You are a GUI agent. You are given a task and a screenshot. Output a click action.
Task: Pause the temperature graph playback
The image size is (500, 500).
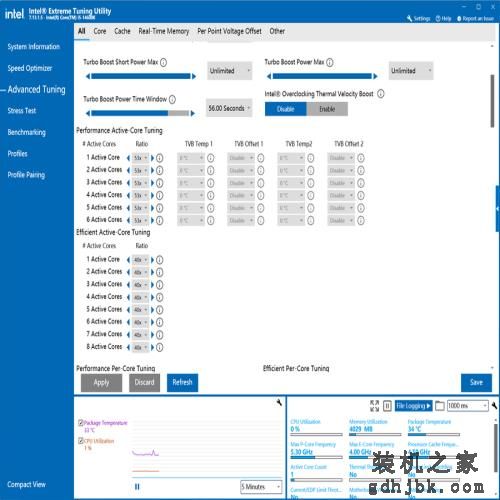click(x=137, y=487)
